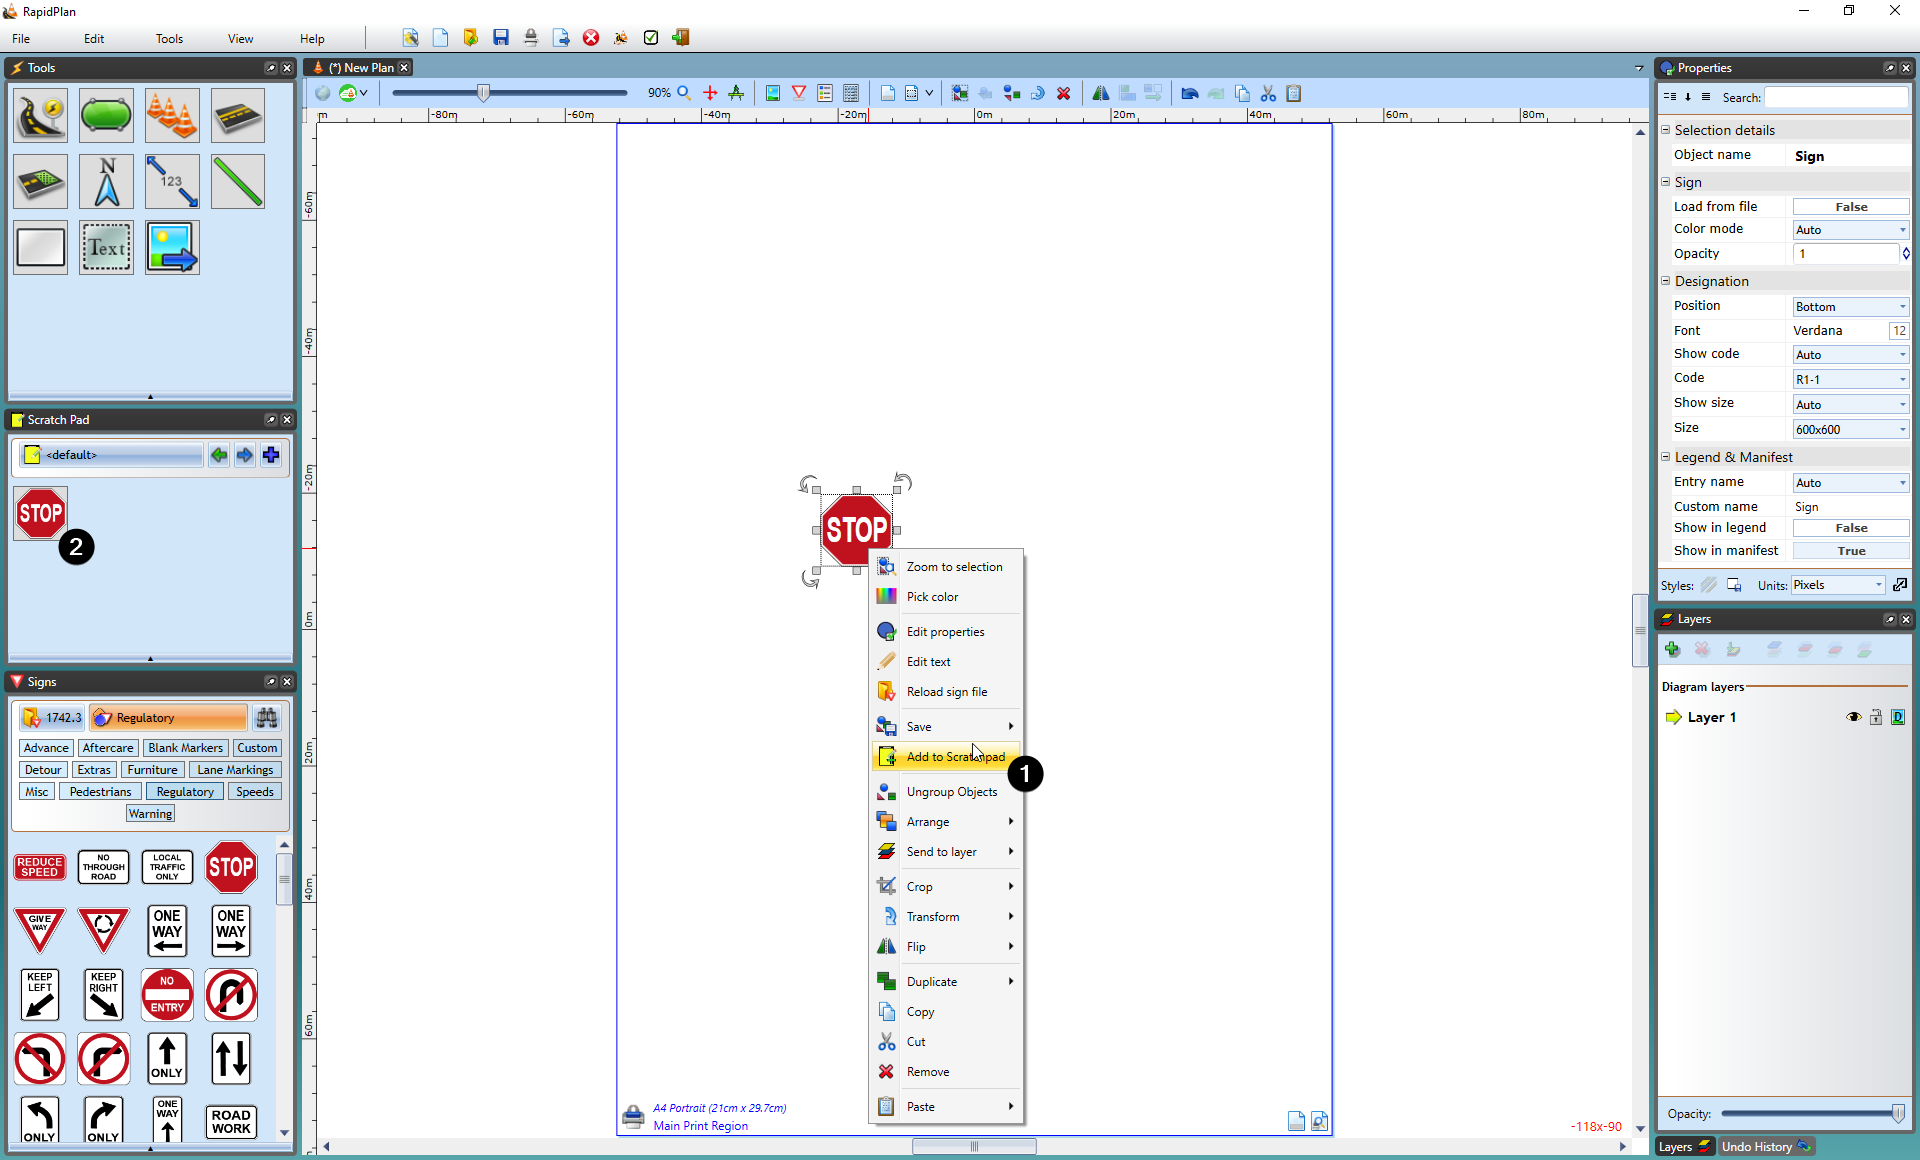
Task: Select the green Vehicle tool
Action: 106,115
